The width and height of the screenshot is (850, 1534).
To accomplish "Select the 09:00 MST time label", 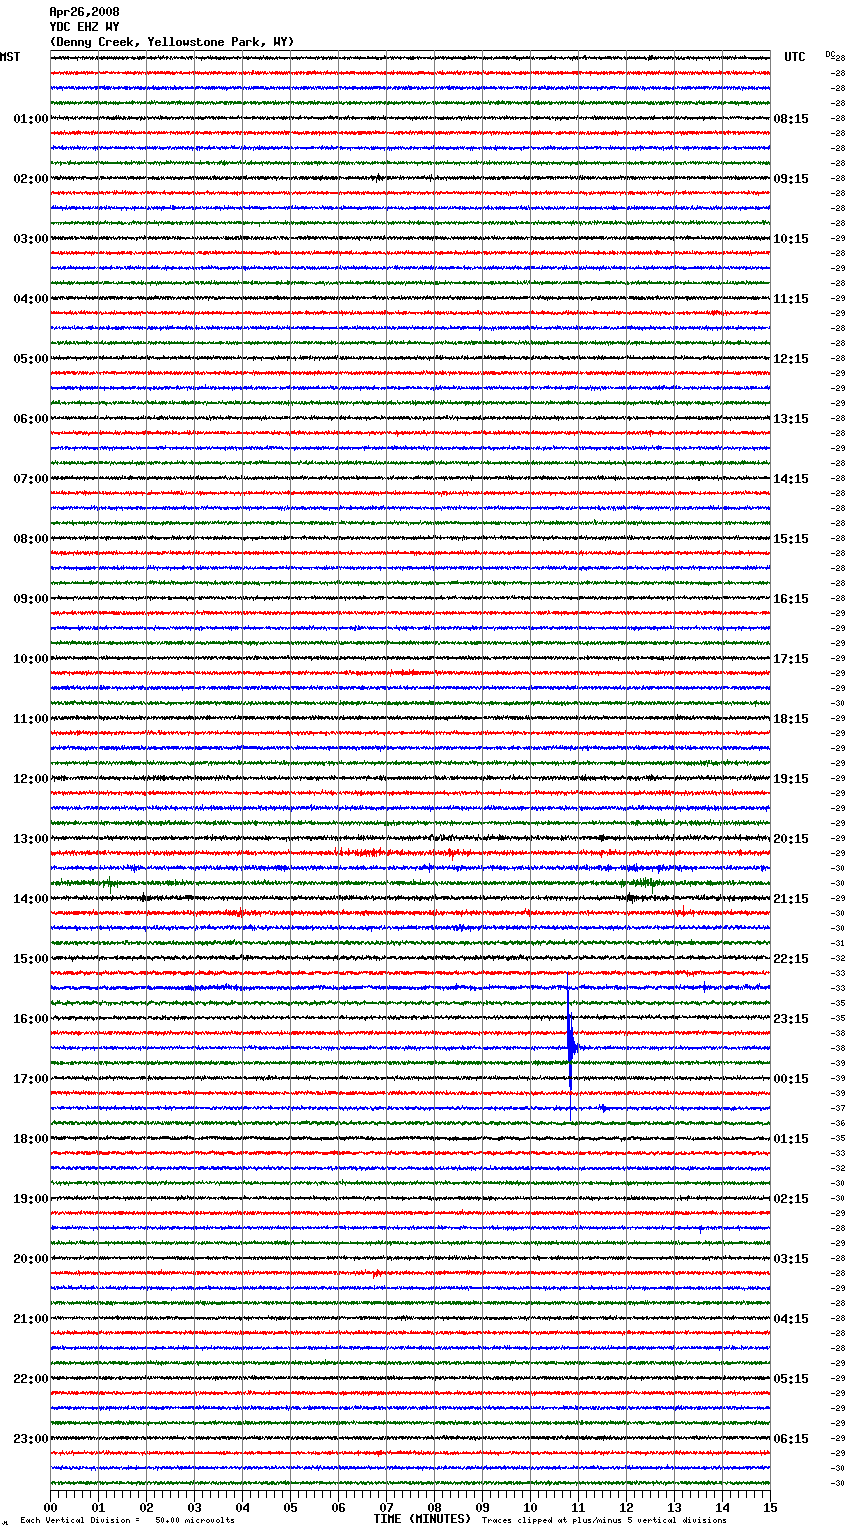I will pyautogui.click(x=31, y=599).
